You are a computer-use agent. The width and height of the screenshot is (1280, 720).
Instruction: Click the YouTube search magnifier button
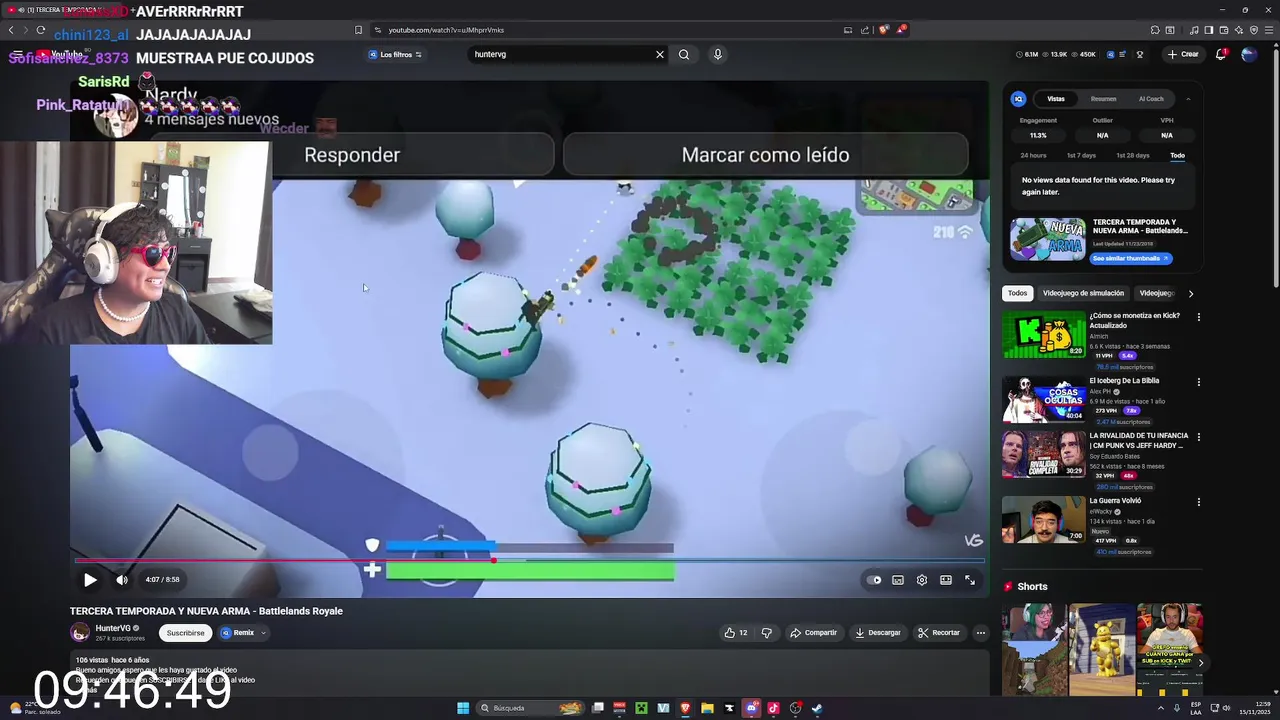684,54
